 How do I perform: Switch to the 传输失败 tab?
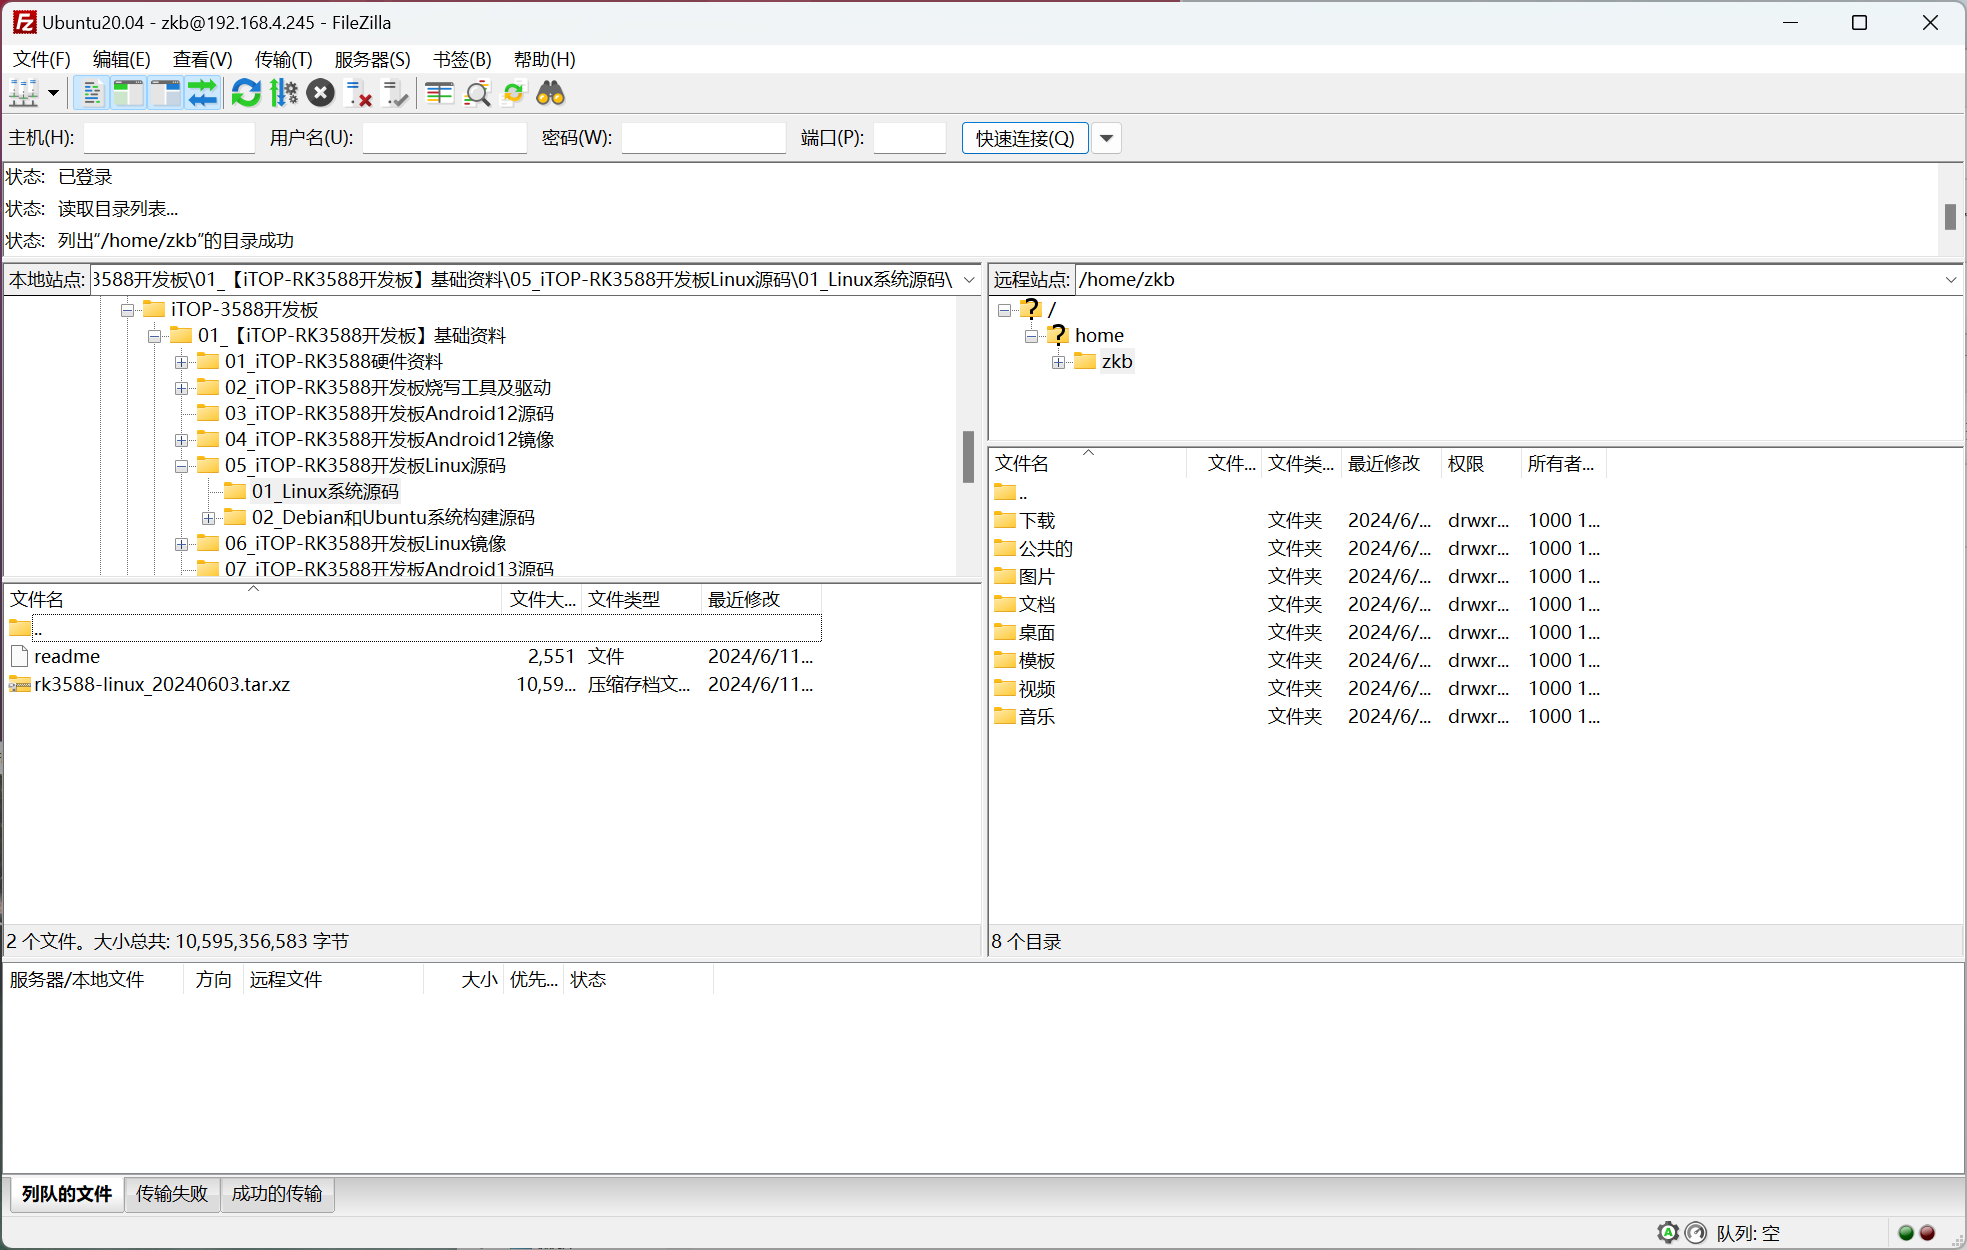(x=172, y=1194)
